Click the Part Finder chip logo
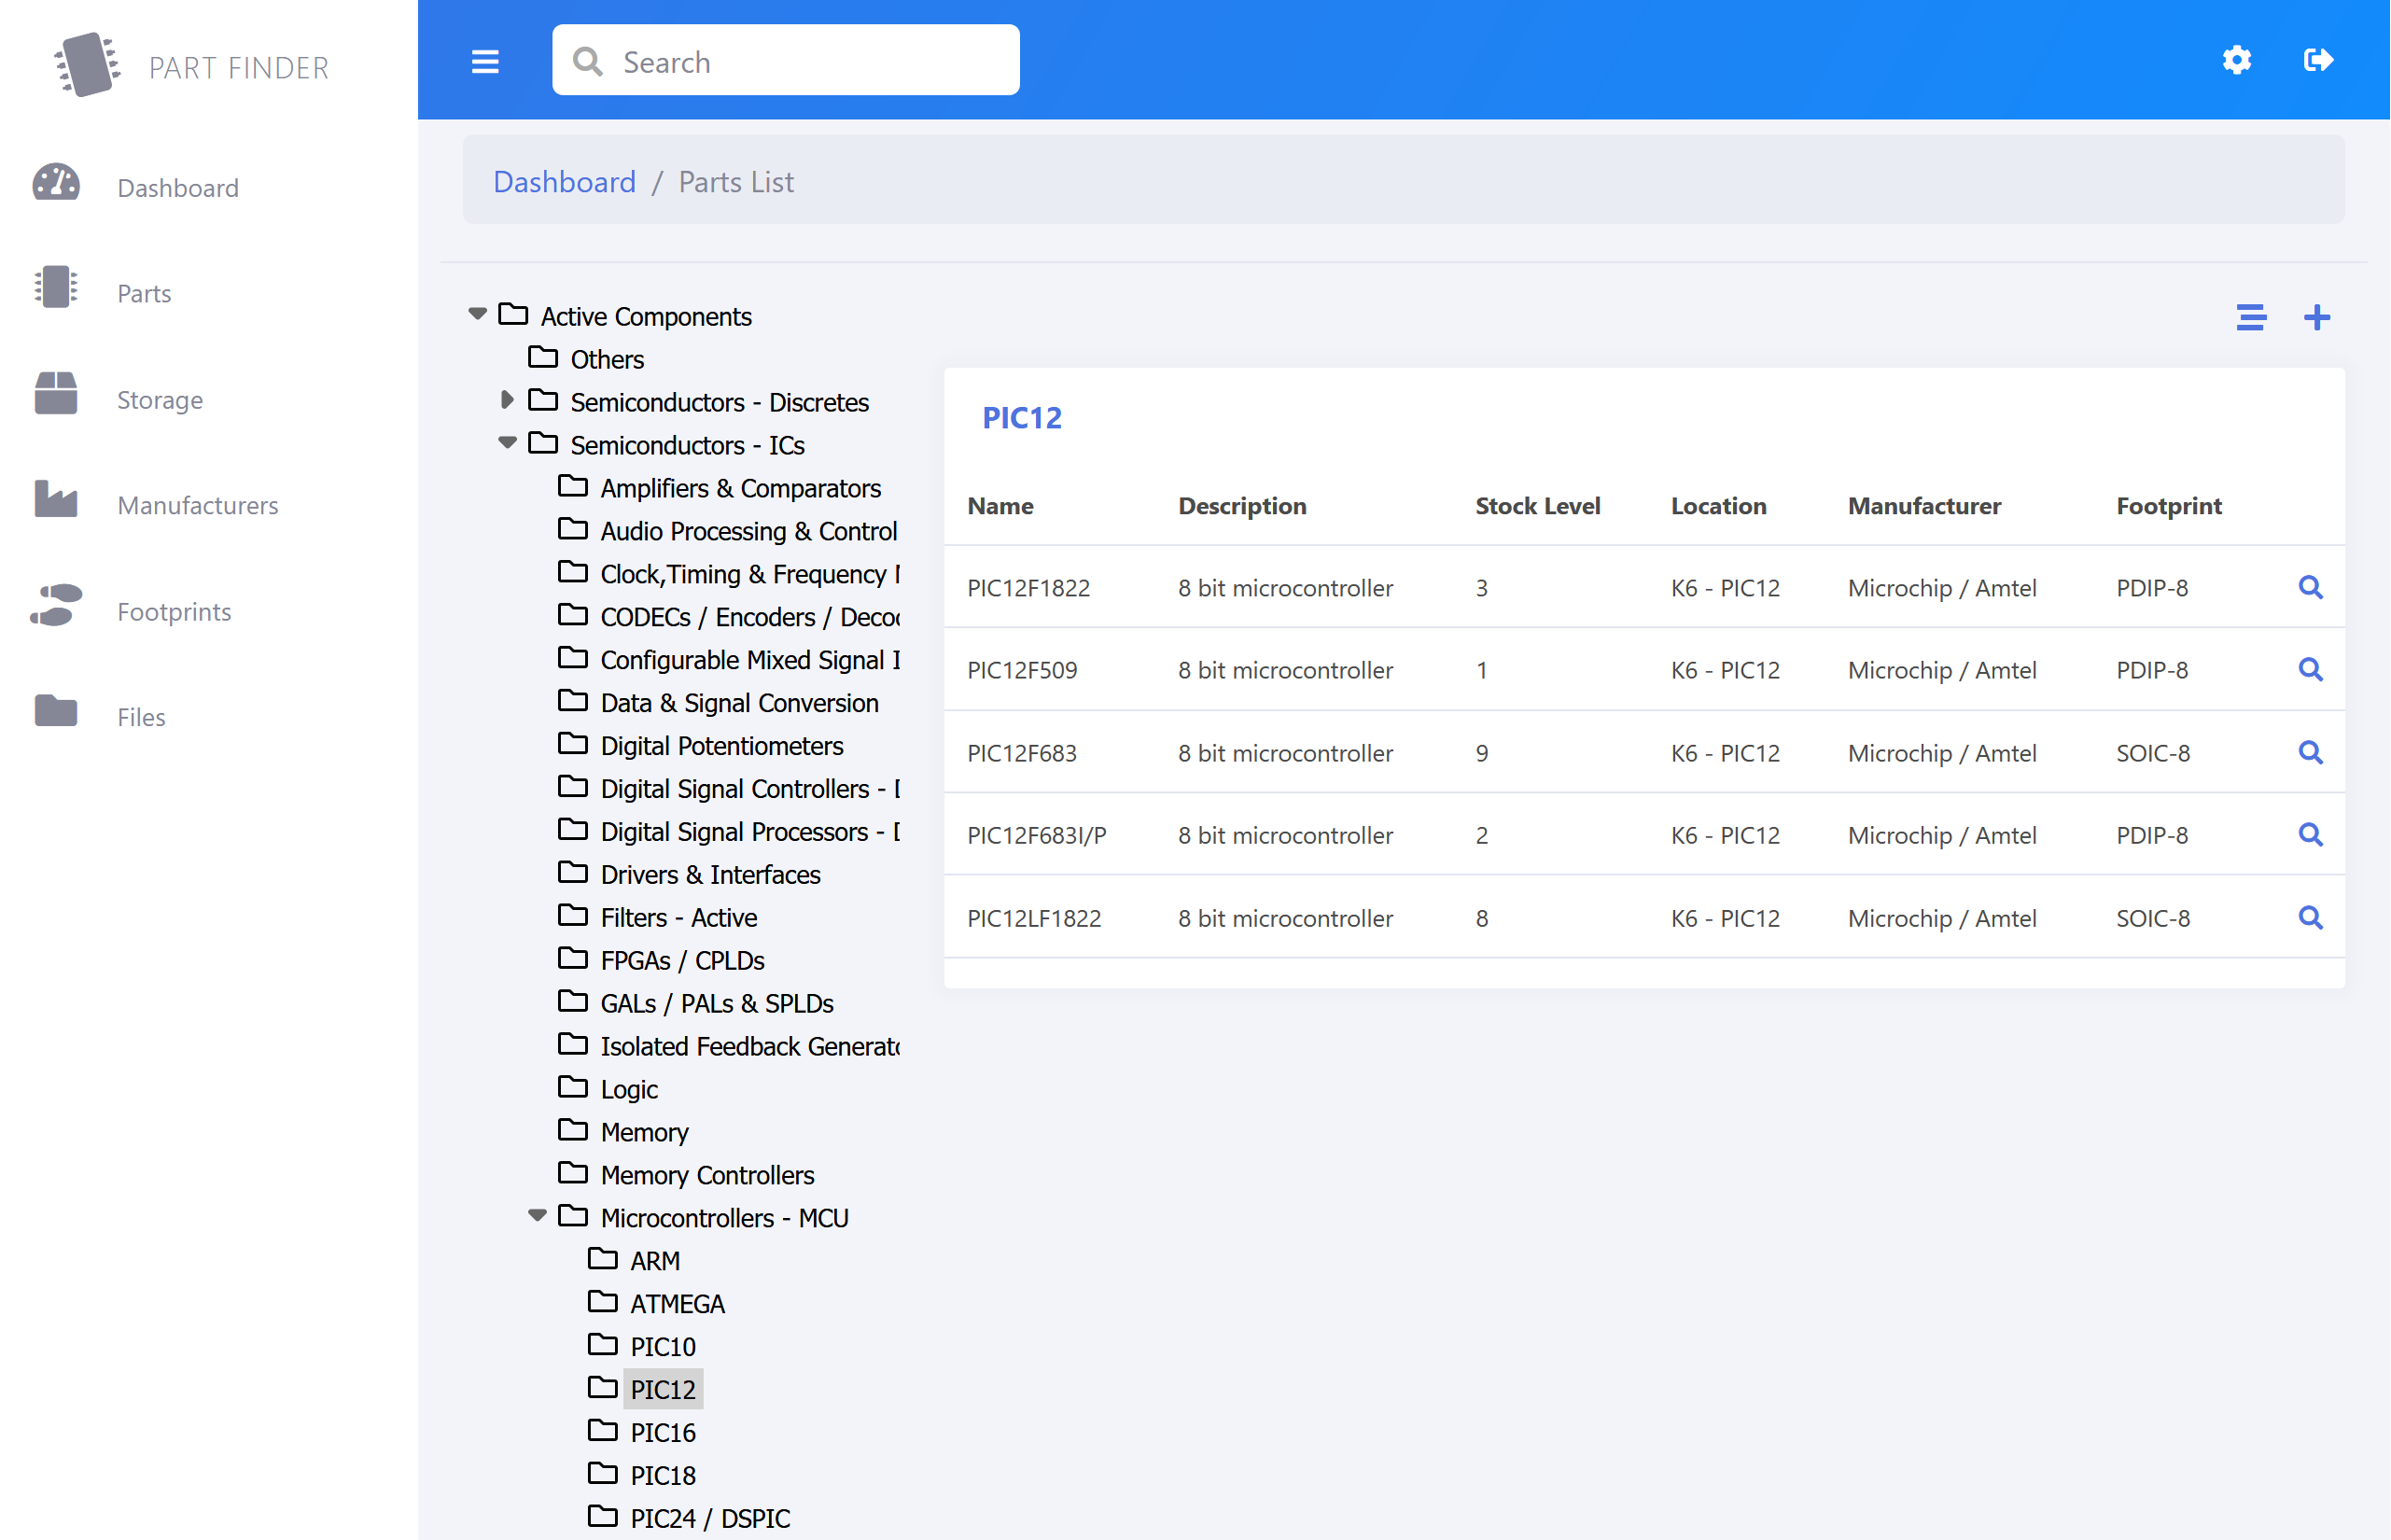This screenshot has width=2391, height=1540. (x=87, y=65)
